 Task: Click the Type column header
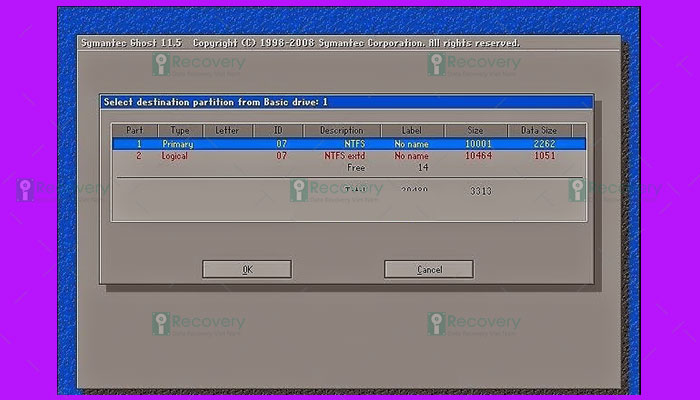click(180, 130)
